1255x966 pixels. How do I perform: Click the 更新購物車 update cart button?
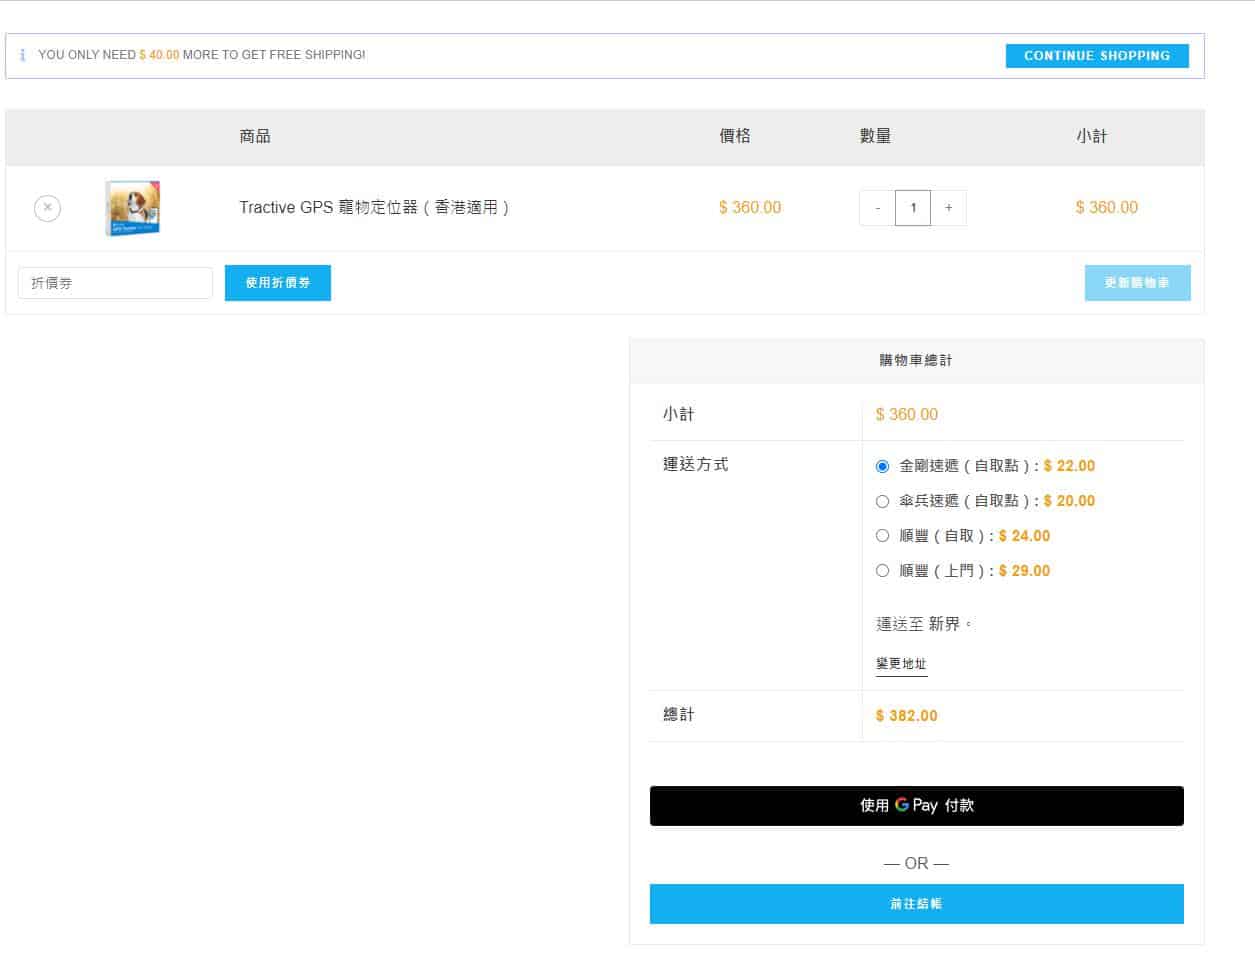pos(1137,283)
